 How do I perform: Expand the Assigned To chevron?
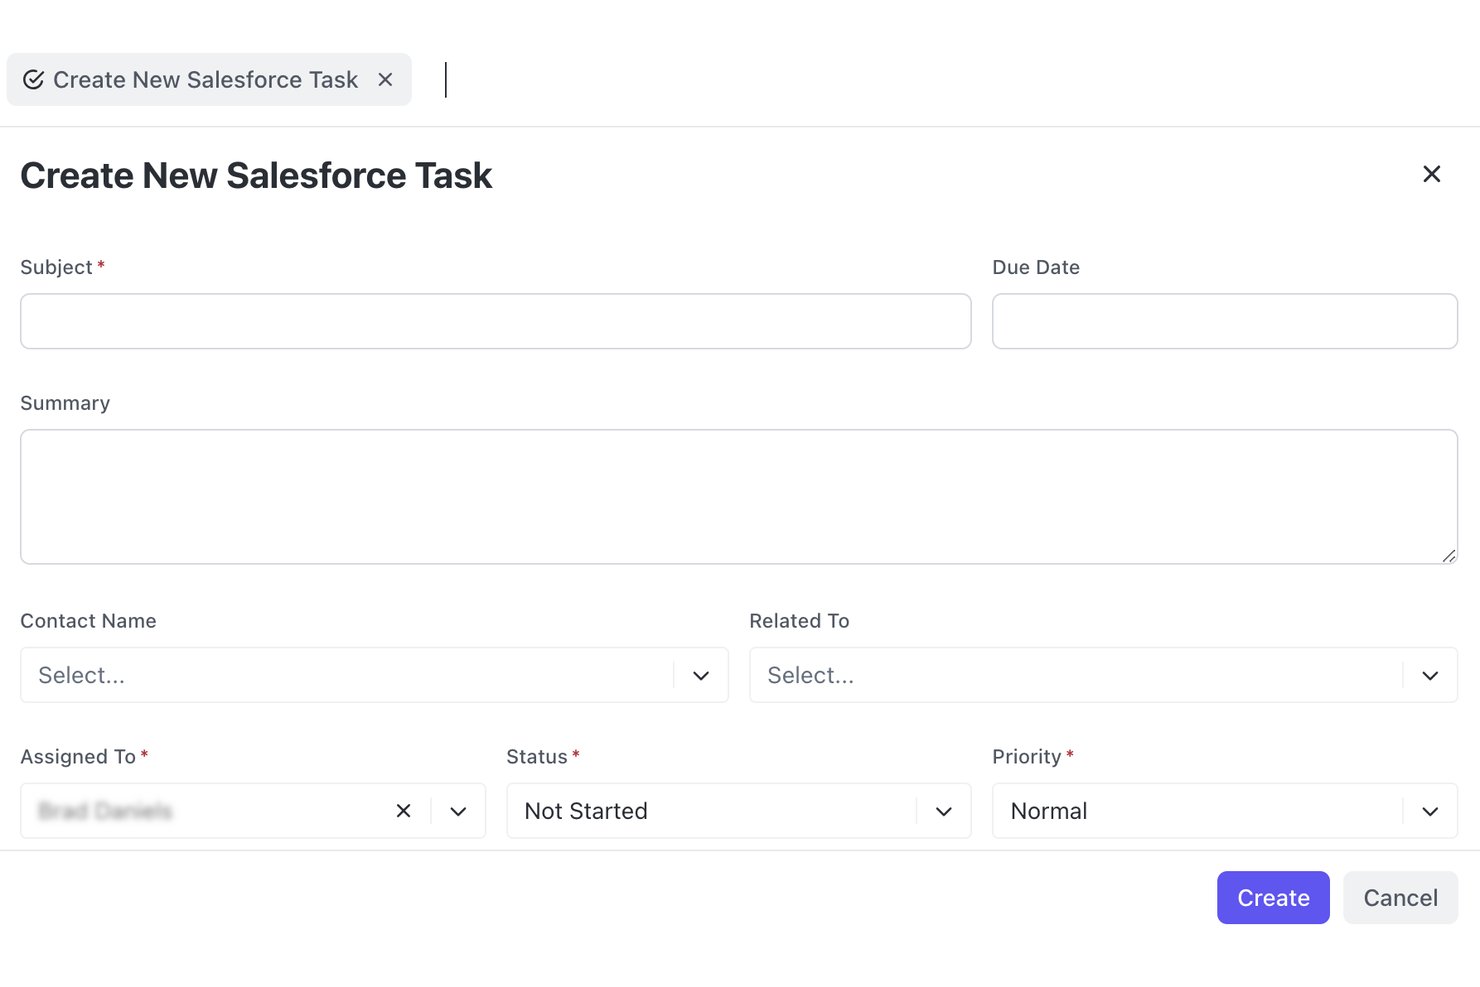(x=458, y=811)
